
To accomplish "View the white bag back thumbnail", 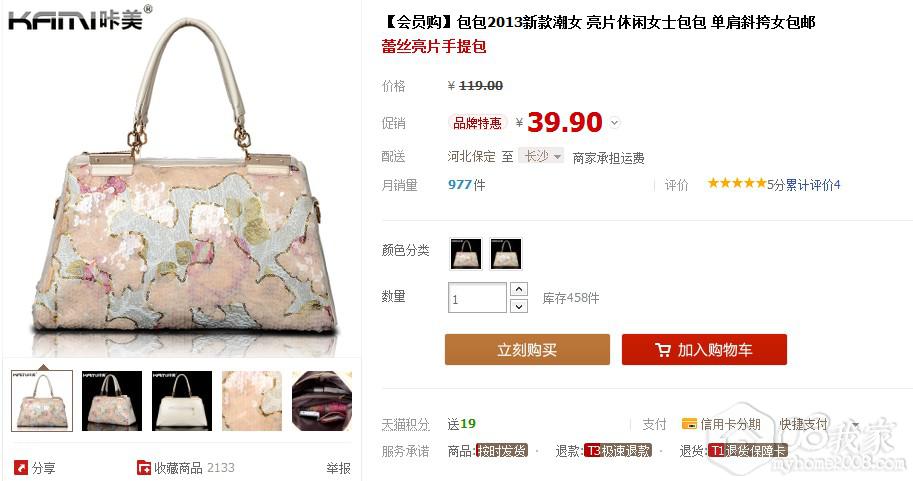I will pyautogui.click(x=182, y=401).
